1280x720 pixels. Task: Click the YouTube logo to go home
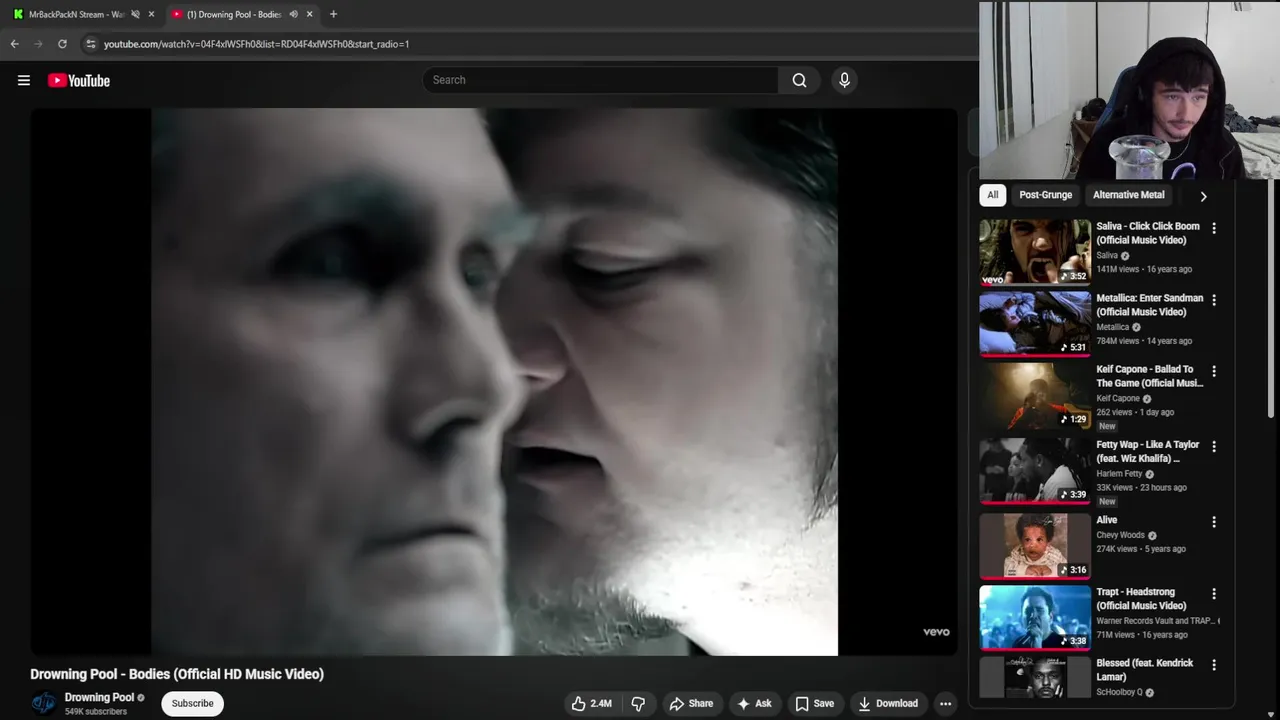click(79, 80)
